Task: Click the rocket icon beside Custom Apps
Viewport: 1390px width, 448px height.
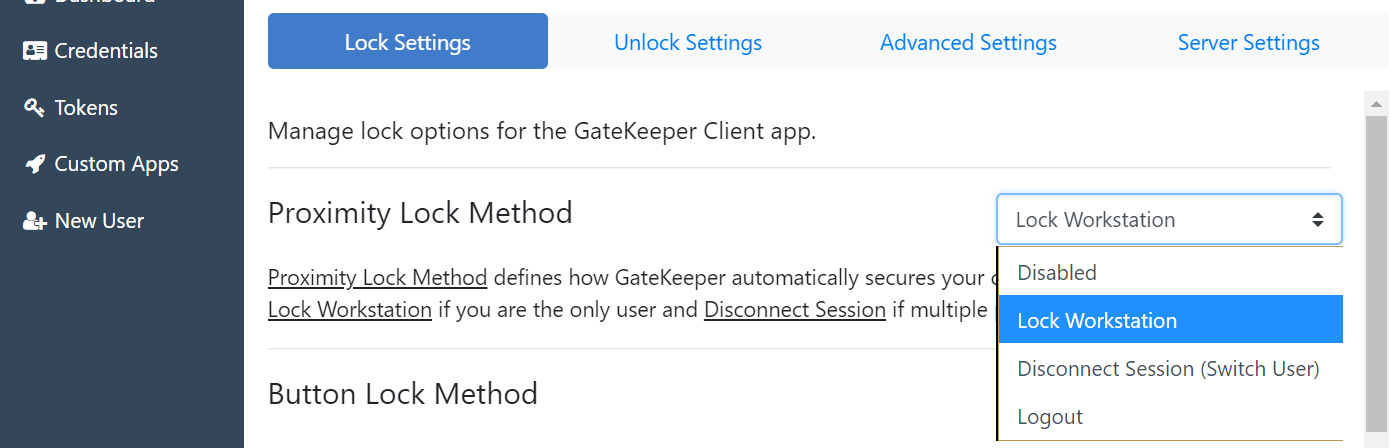Action: 35,164
